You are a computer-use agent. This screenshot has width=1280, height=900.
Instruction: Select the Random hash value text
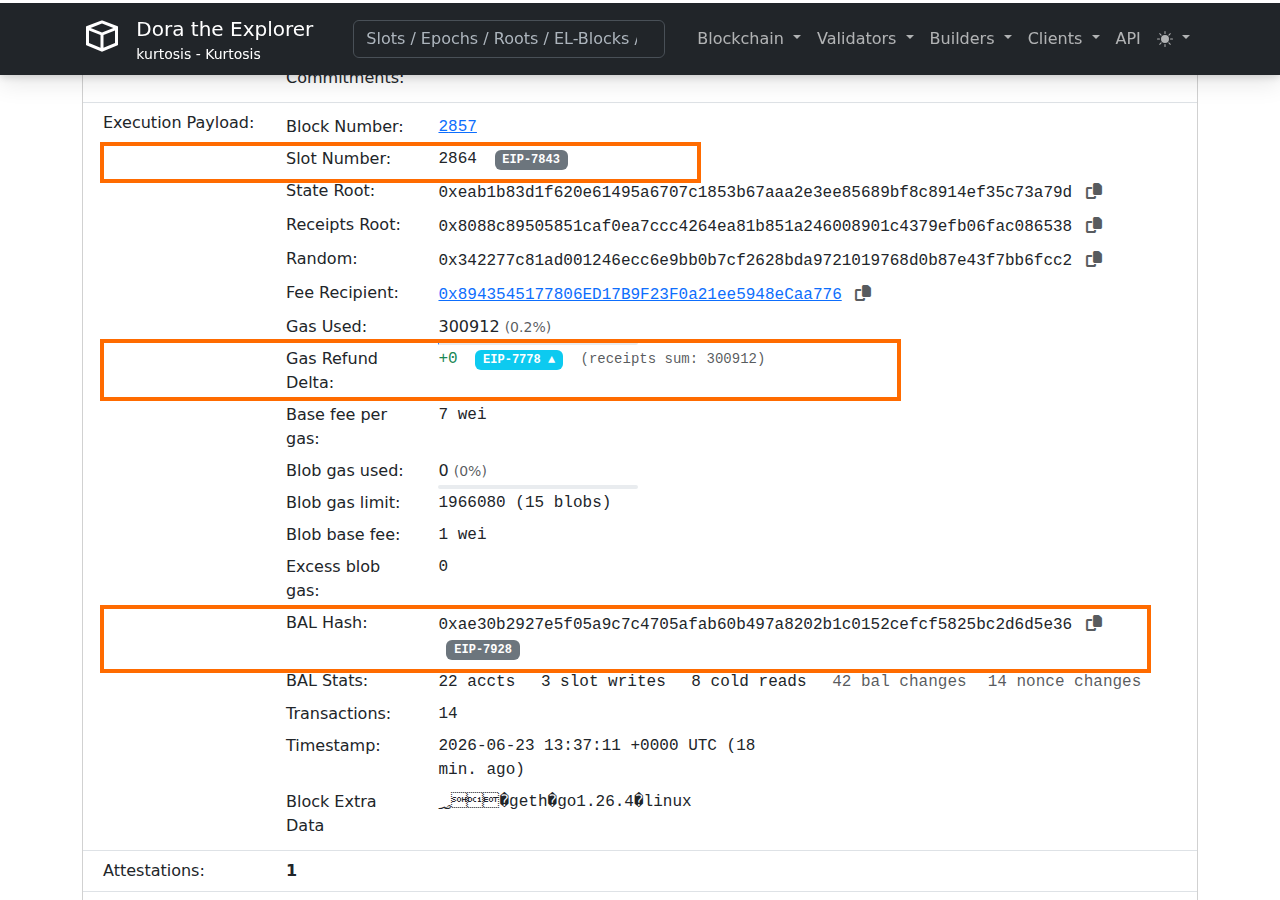[x=755, y=260]
